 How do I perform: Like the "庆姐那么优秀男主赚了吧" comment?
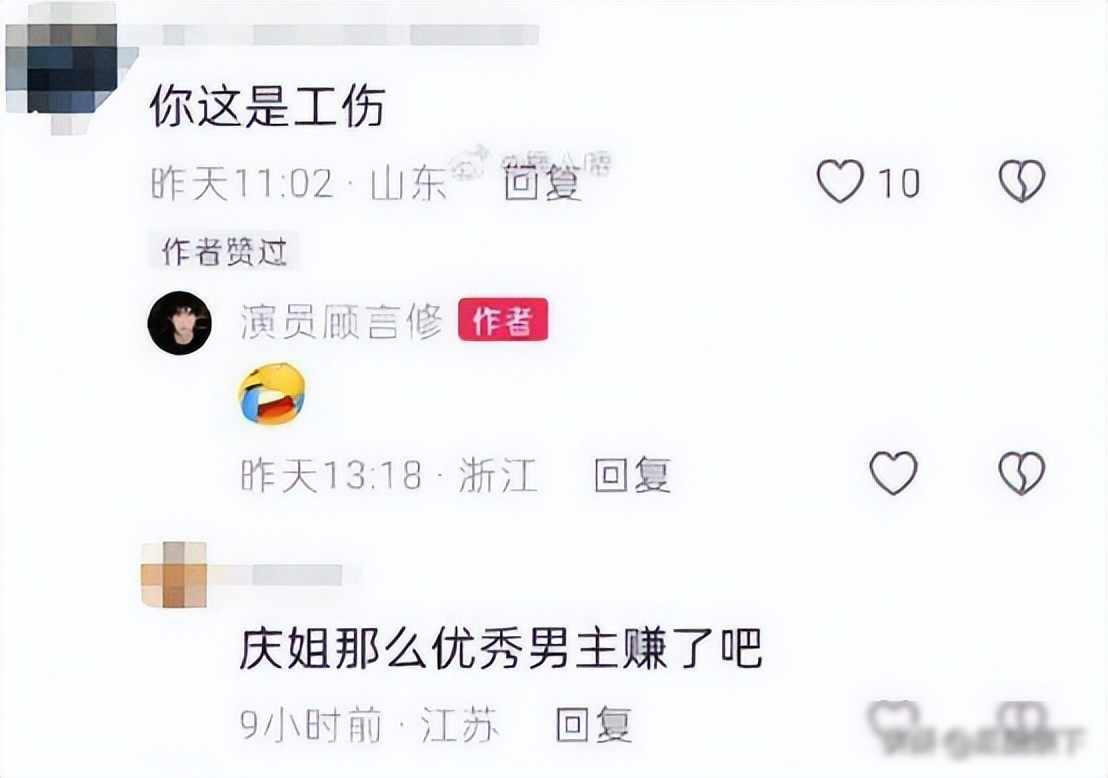tap(892, 721)
